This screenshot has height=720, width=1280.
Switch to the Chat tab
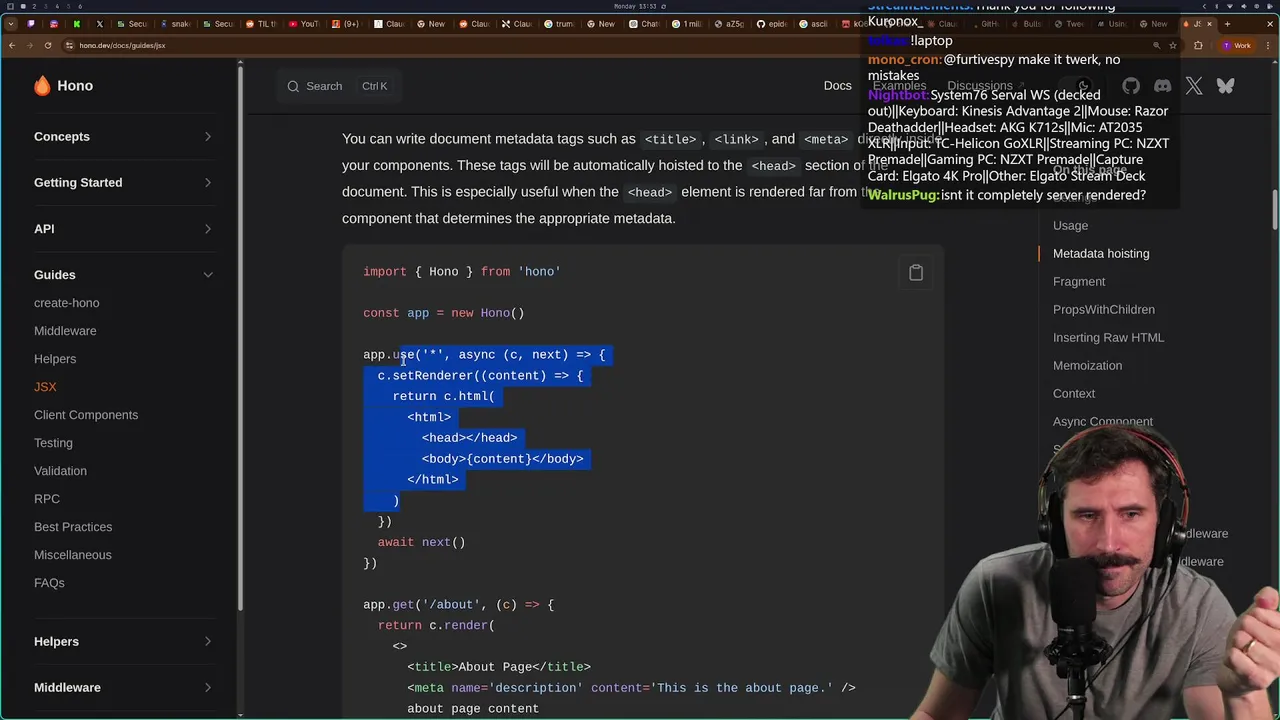coord(645,24)
